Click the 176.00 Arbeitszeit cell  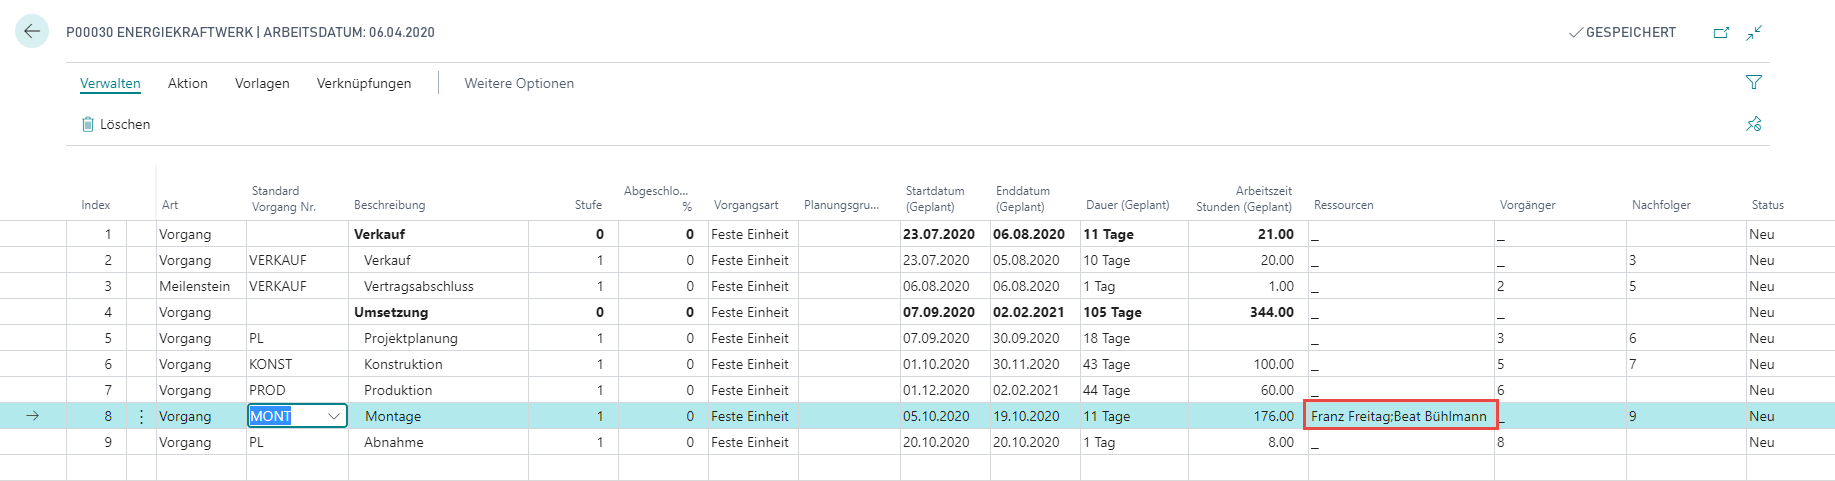[1248, 416]
